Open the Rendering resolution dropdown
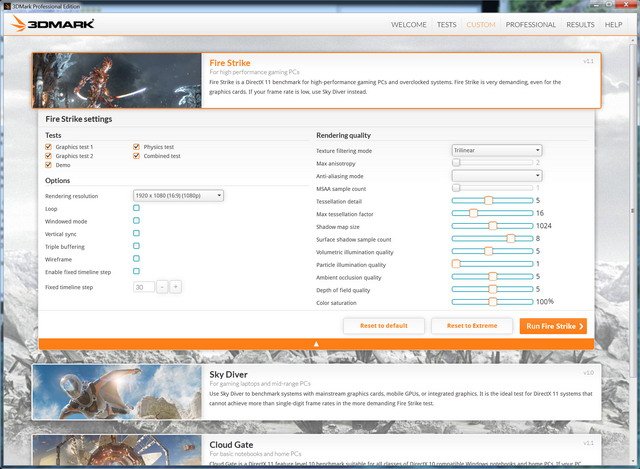This screenshot has height=469, width=640. [178, 196]
